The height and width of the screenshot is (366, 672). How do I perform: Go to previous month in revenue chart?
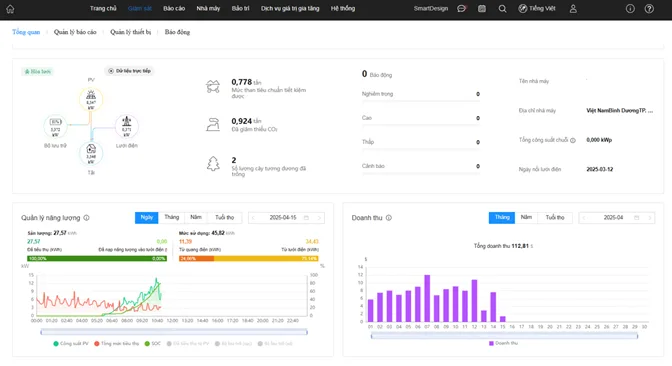tap(584, 218)
